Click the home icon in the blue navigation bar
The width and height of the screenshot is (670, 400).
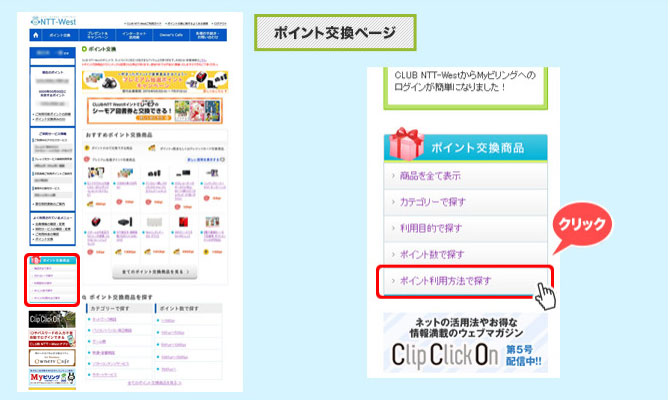[x=36, y=35]
